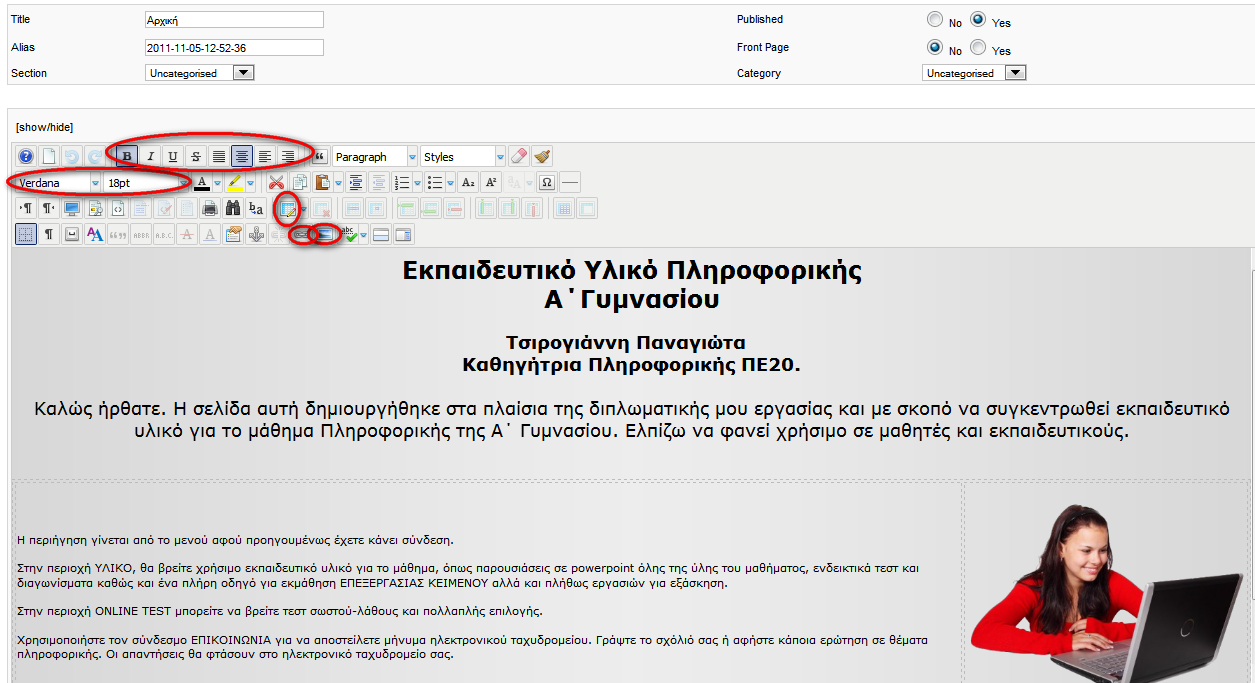Click the Insert Table icon
1255x683 pixels.
click(288, 208)
